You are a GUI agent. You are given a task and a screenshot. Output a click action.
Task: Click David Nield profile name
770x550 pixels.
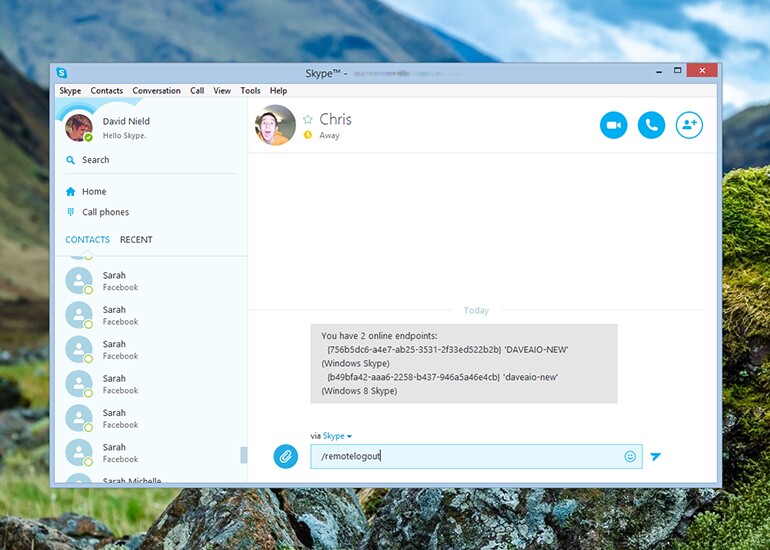click(126, 121)
